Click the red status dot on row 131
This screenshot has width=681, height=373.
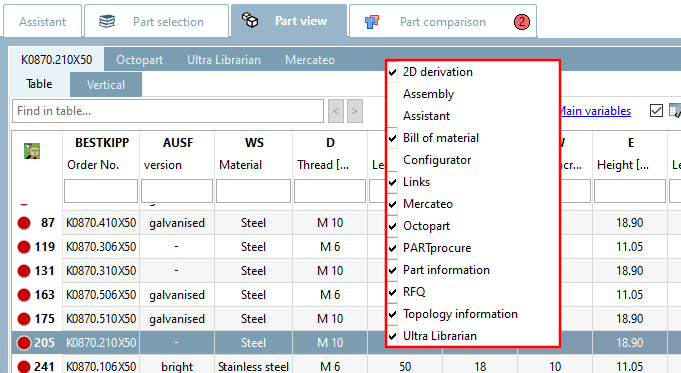pyautogui.click(x=24, y=271)
